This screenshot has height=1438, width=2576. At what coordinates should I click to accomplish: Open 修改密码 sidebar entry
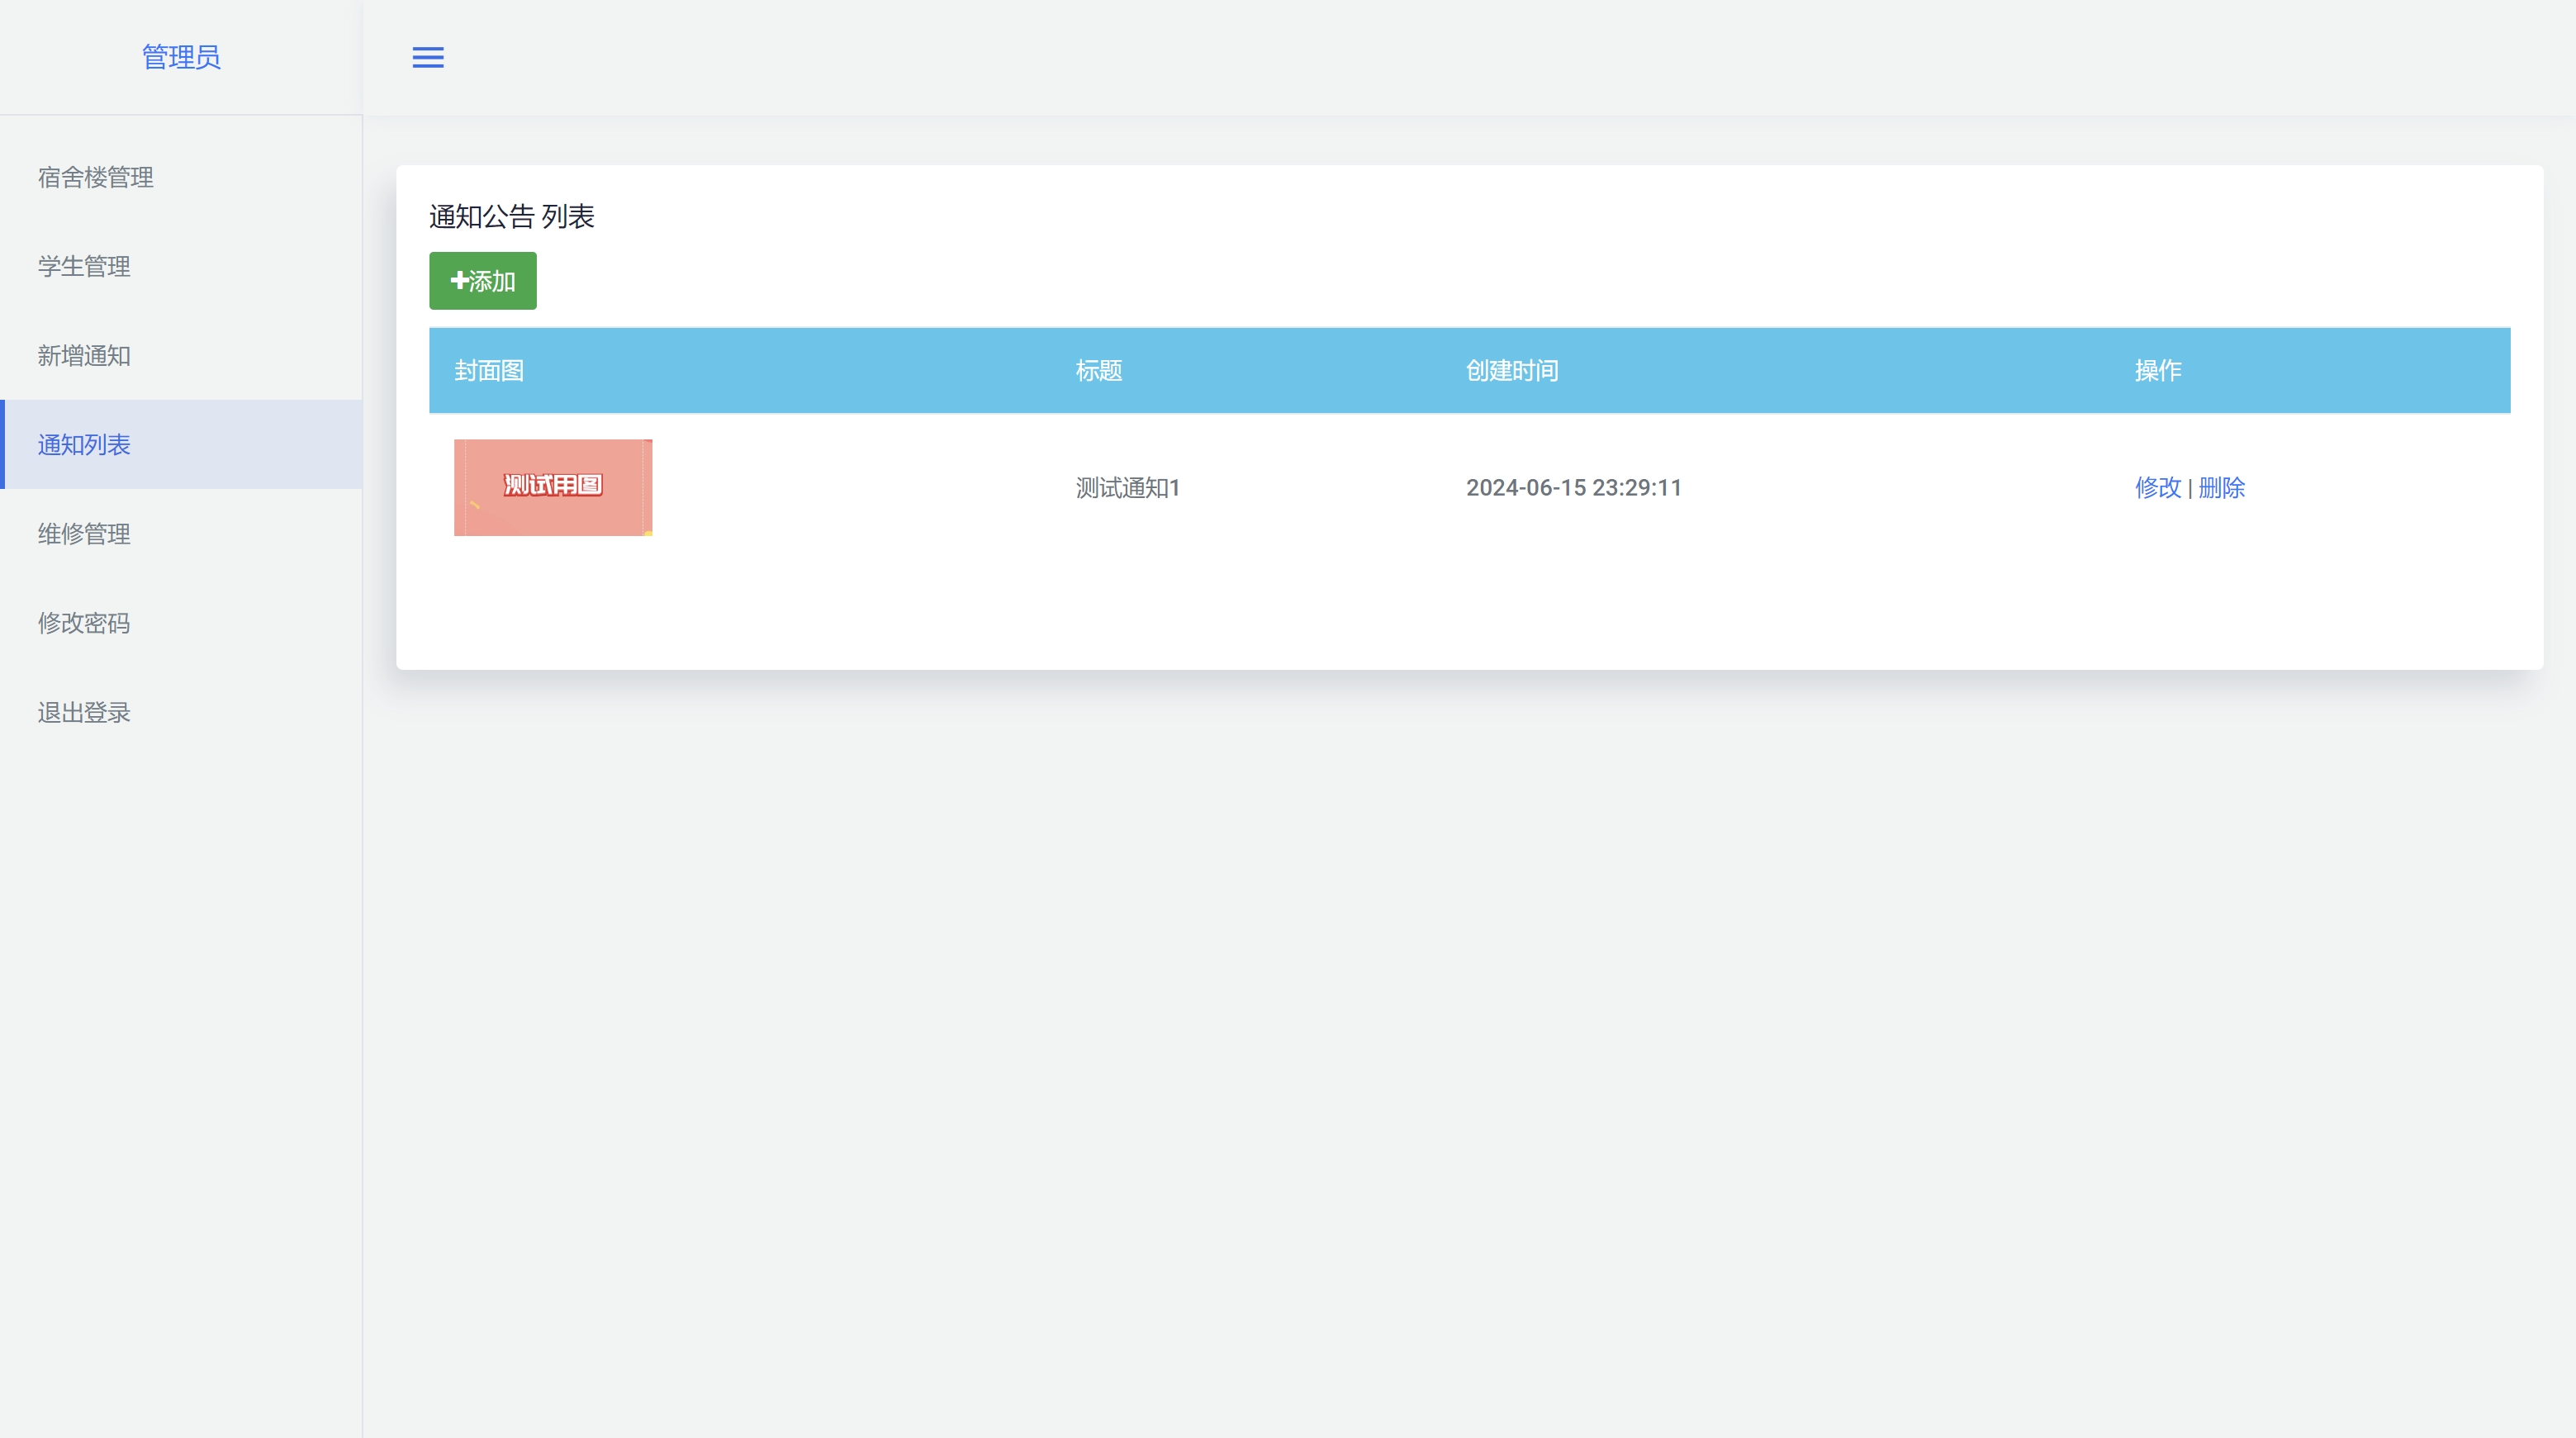[84, 623]
